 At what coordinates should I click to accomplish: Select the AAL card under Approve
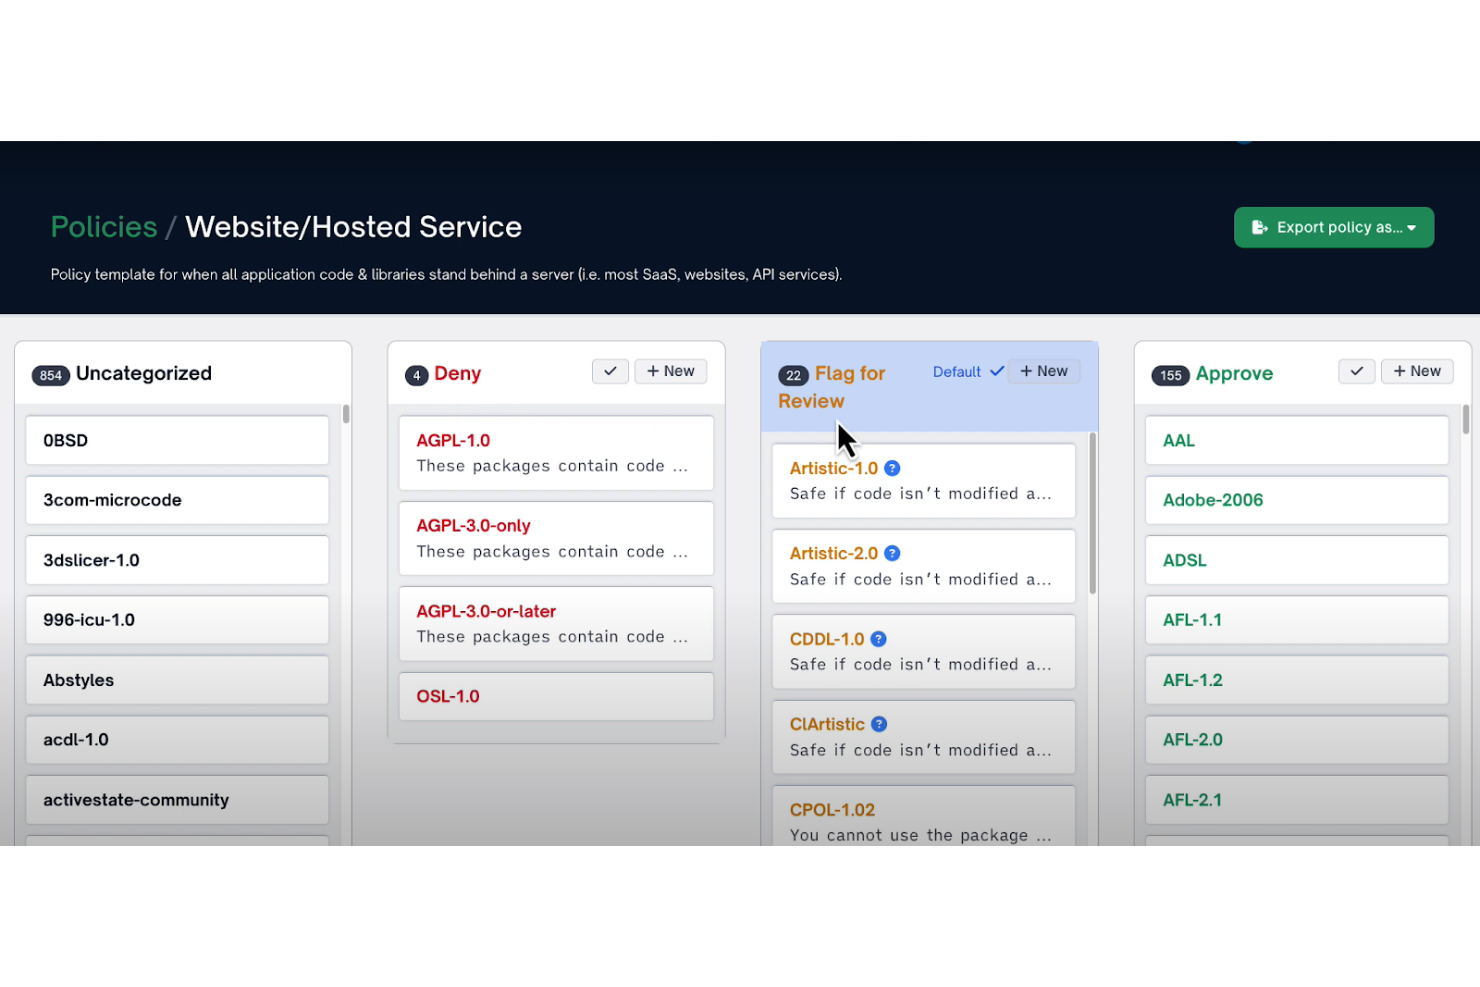click(1296, 440)
